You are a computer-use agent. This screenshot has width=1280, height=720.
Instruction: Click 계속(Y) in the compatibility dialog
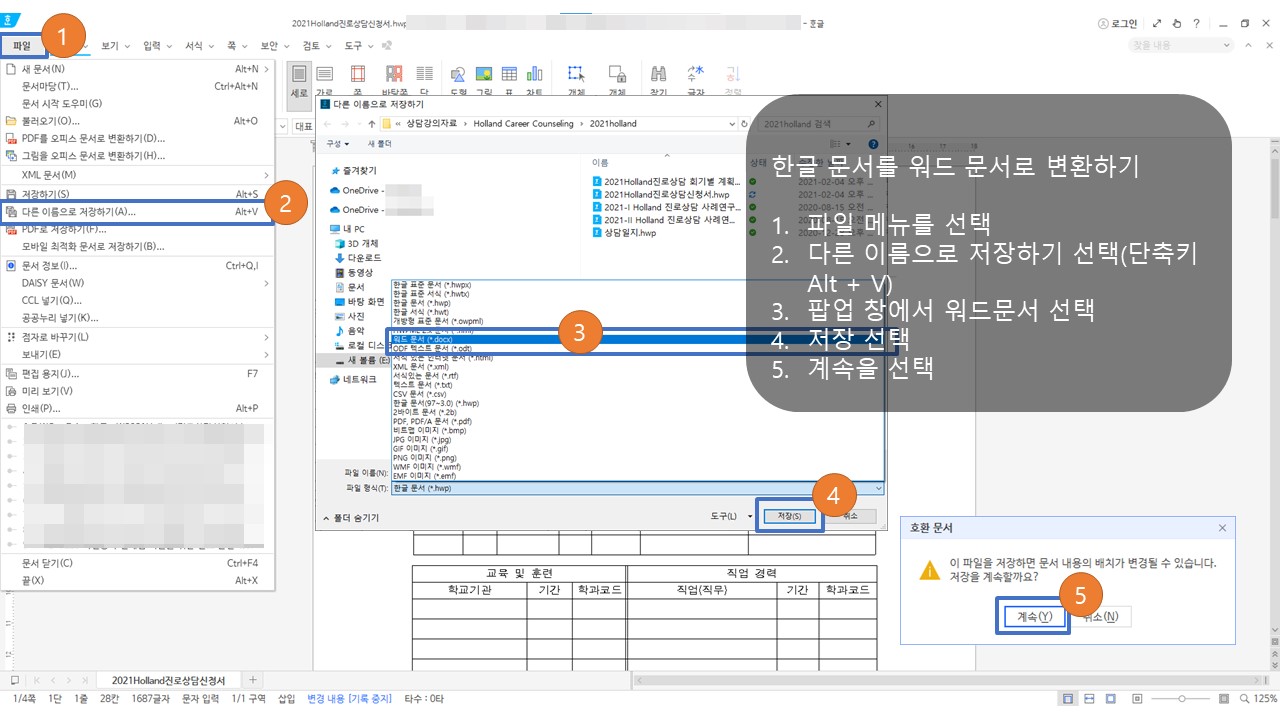tap(1032, 616)
